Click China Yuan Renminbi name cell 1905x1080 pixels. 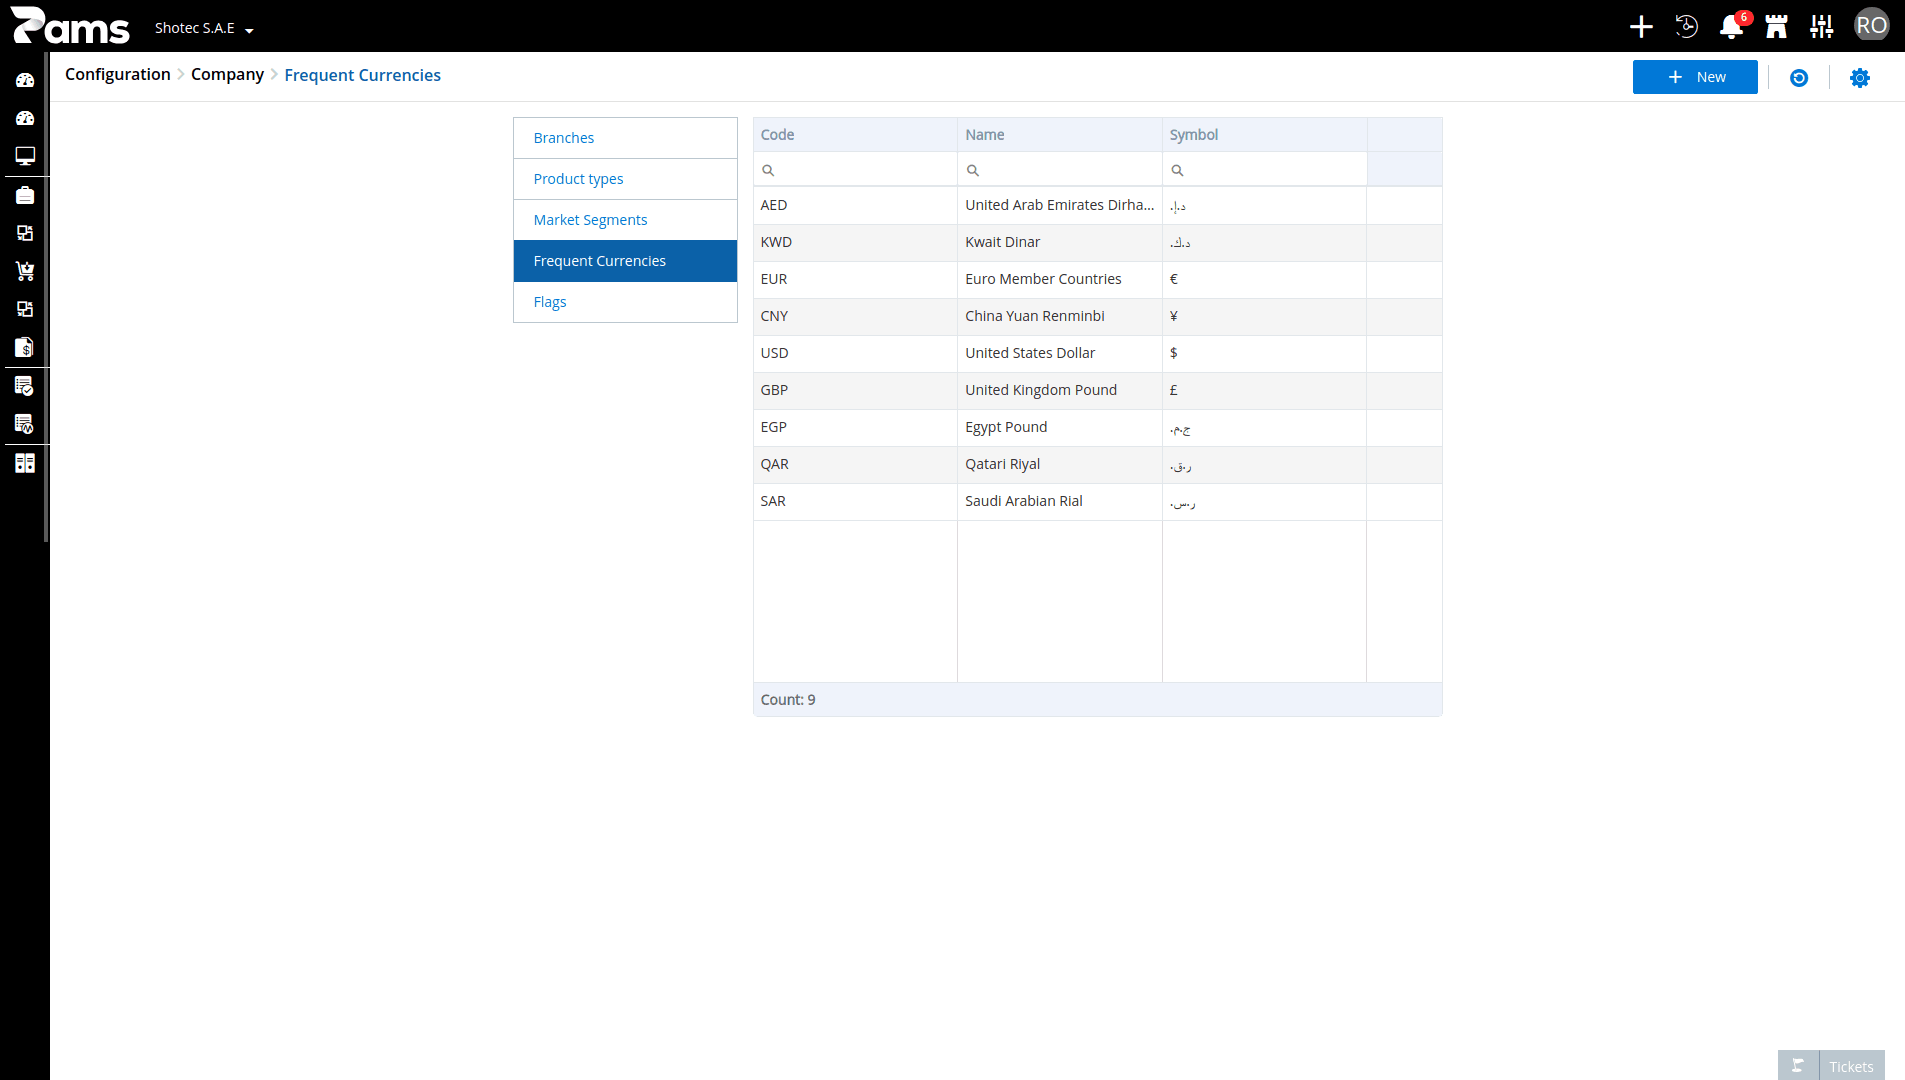[x=1060, y=316]
